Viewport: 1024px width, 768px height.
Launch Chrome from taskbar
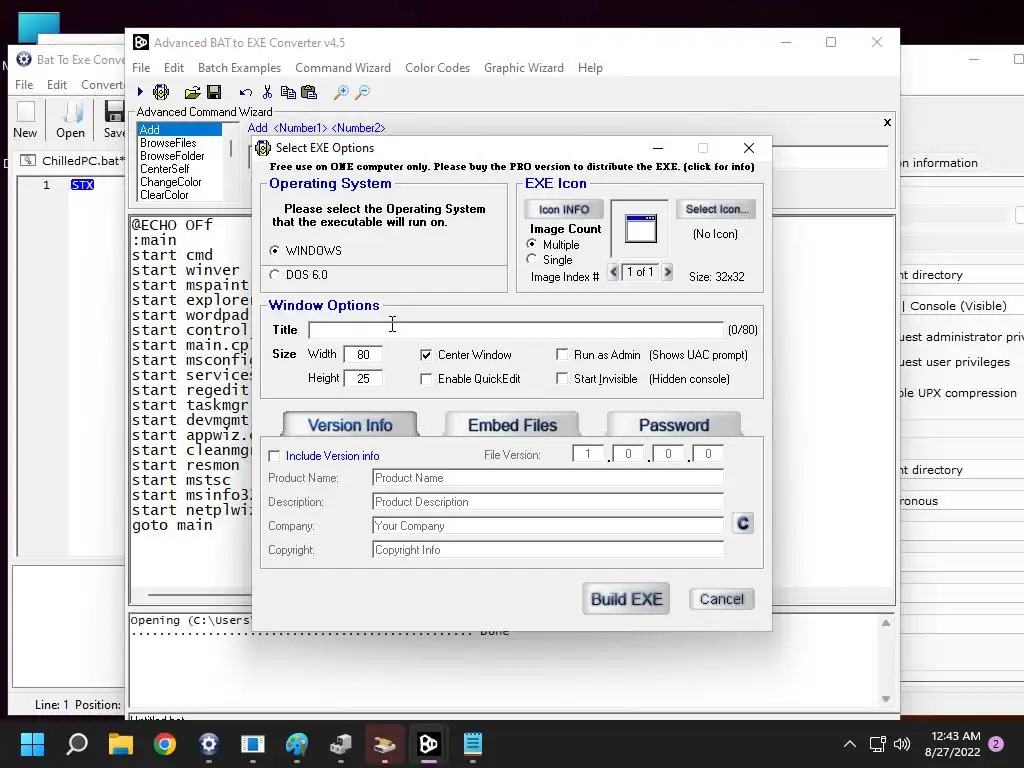[x=165, y=744]
